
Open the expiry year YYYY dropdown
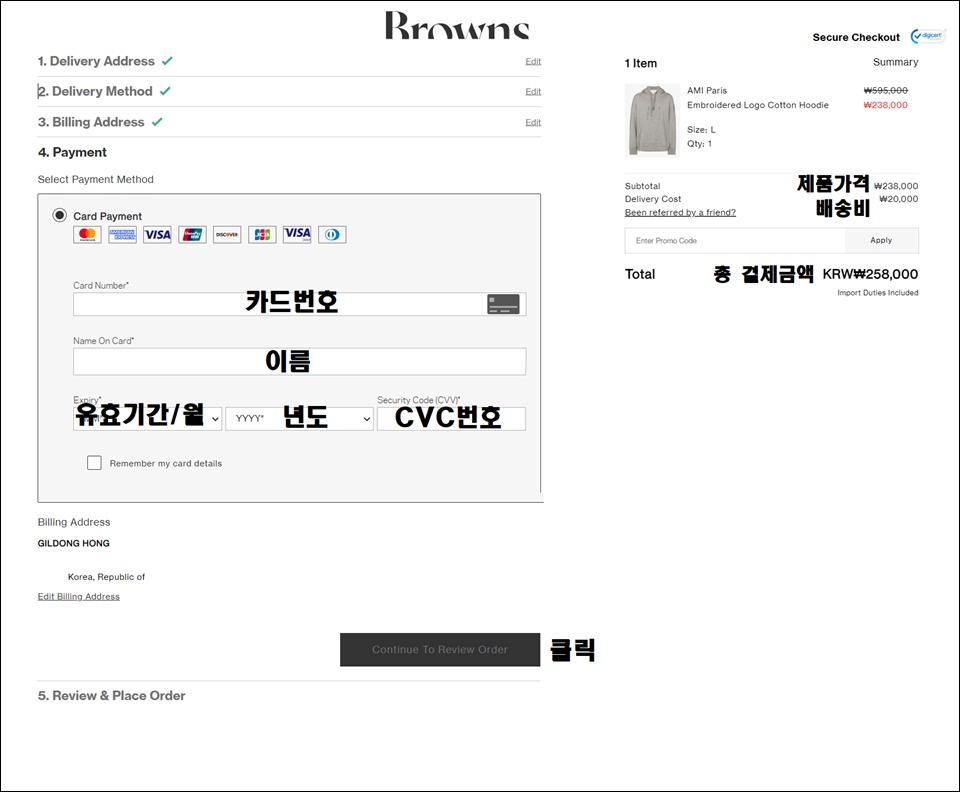pos(299,419)
